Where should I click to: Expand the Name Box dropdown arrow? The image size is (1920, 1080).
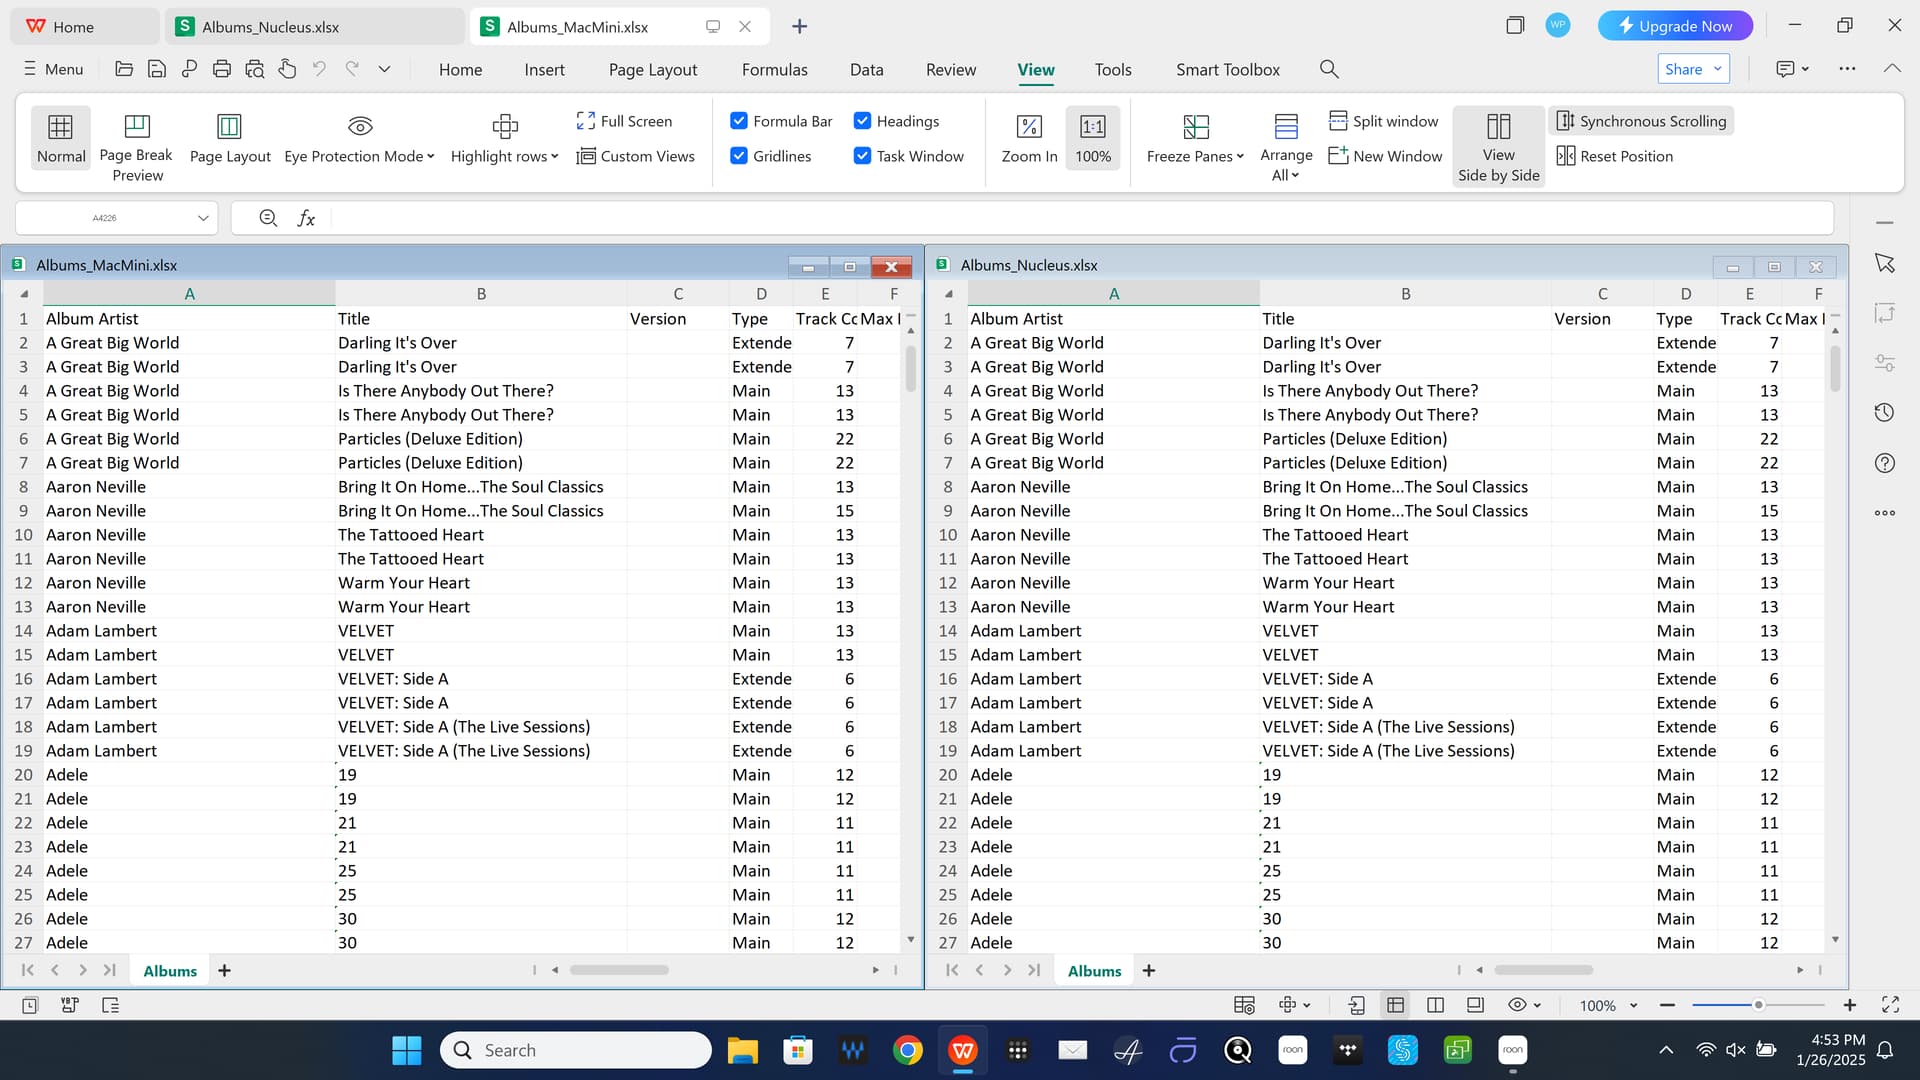point(203,218)
